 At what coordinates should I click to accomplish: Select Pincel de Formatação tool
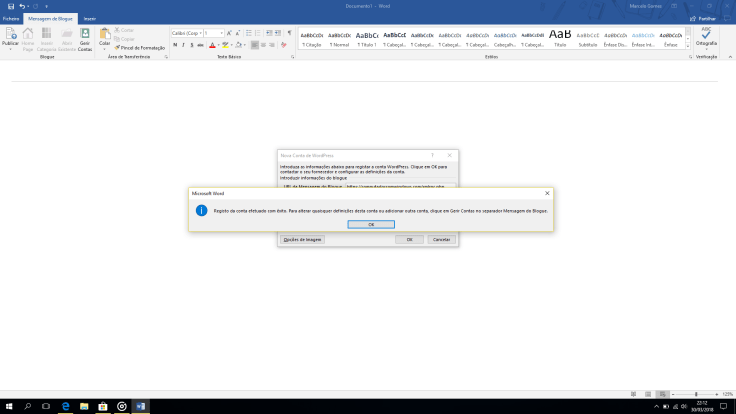click(140, 47)
